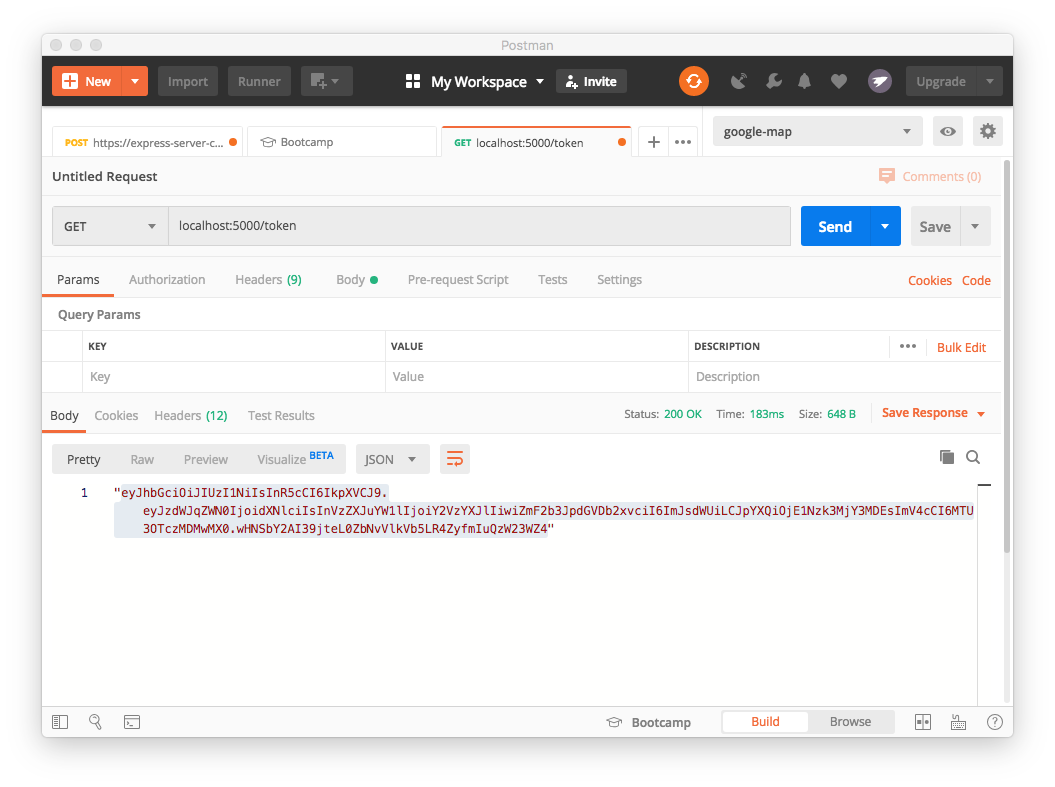The image size is (1055, 787).
Task: Switch to Browse mode in bottom toggle
Action: click(850, 721)
